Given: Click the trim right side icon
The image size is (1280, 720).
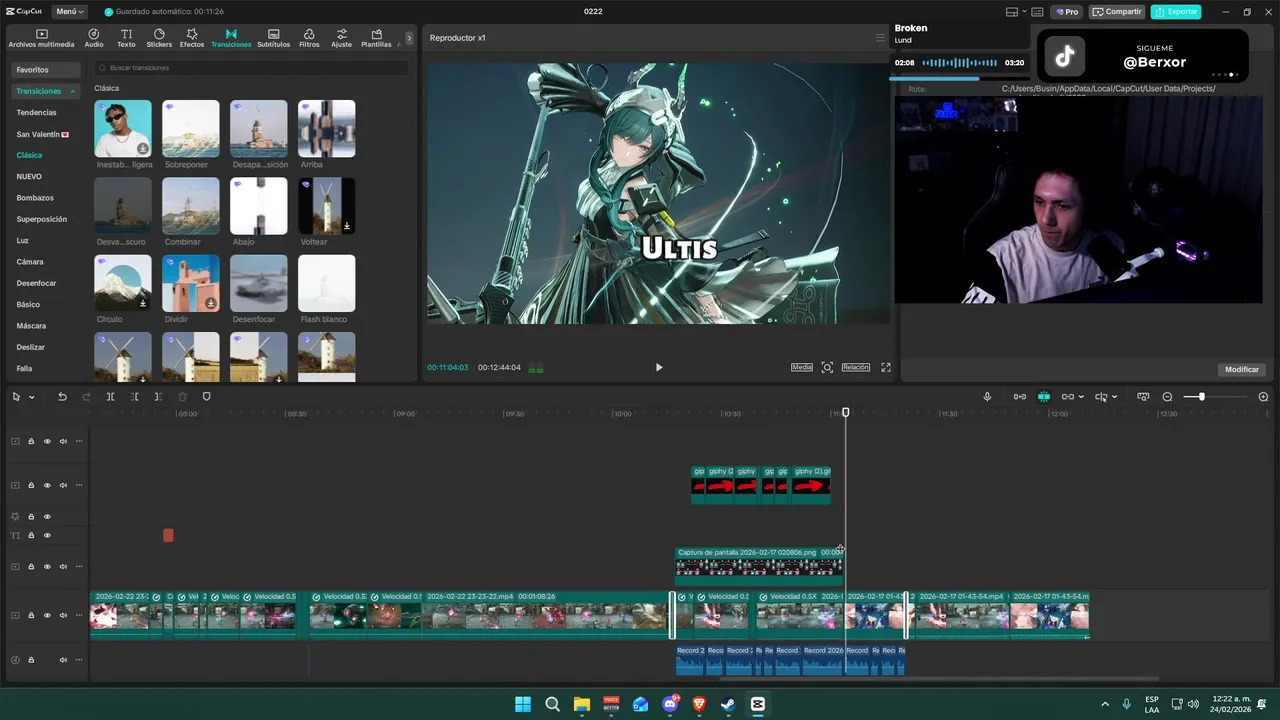Looking at the screenshot, I should point(158,397).
